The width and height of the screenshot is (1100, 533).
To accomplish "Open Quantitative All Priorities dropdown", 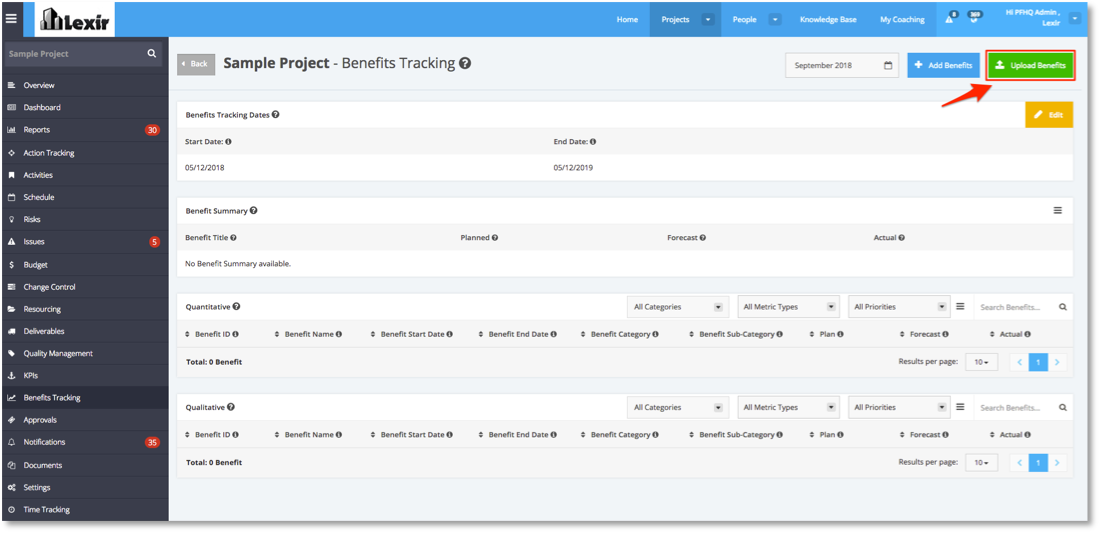I will 899,307.
